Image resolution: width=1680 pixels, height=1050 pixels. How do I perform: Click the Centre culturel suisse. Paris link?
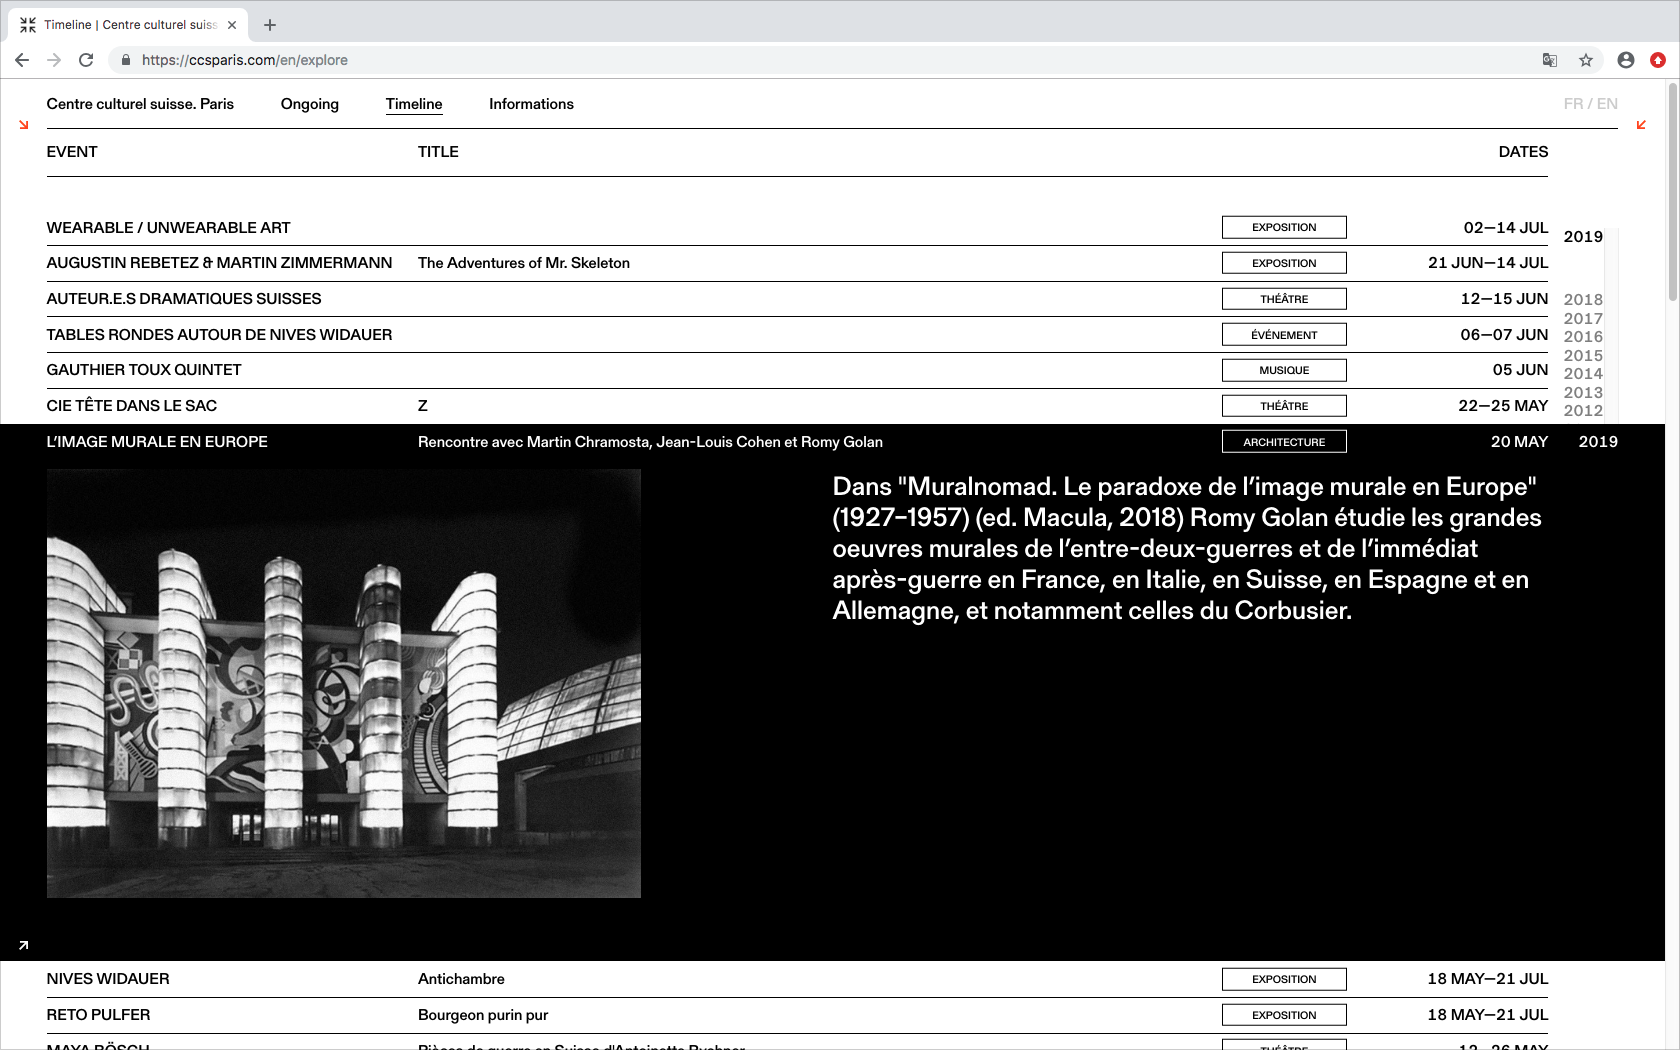coord(140,104)
